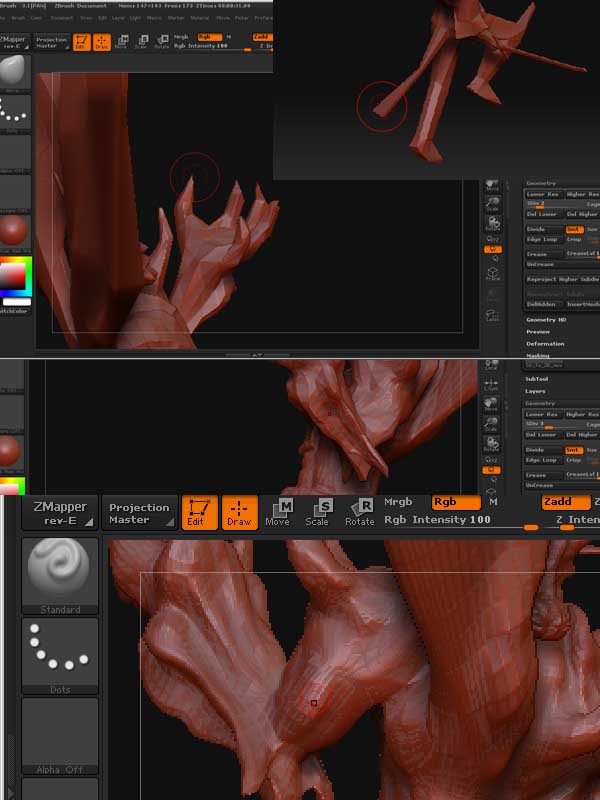Image resolution: width=600 pixels, height=800 pixels.
Task: Click the small brush thumbnail in the top screenshot's left shelf
Action: (x=14, y=72)
